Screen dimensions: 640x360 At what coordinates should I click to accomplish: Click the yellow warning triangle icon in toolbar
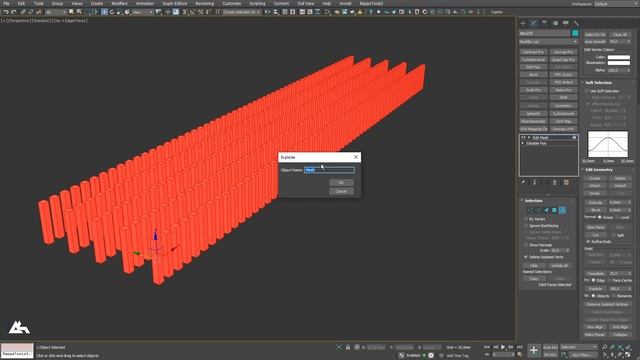pyautogui.click(x=360, y=12)
